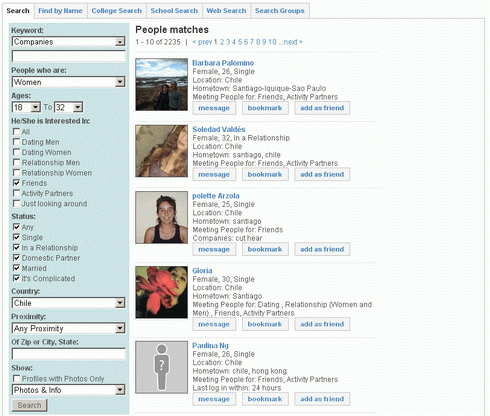Click Soledad Valdés profile photo
This screenshot has width=490, height=416.
162,151
